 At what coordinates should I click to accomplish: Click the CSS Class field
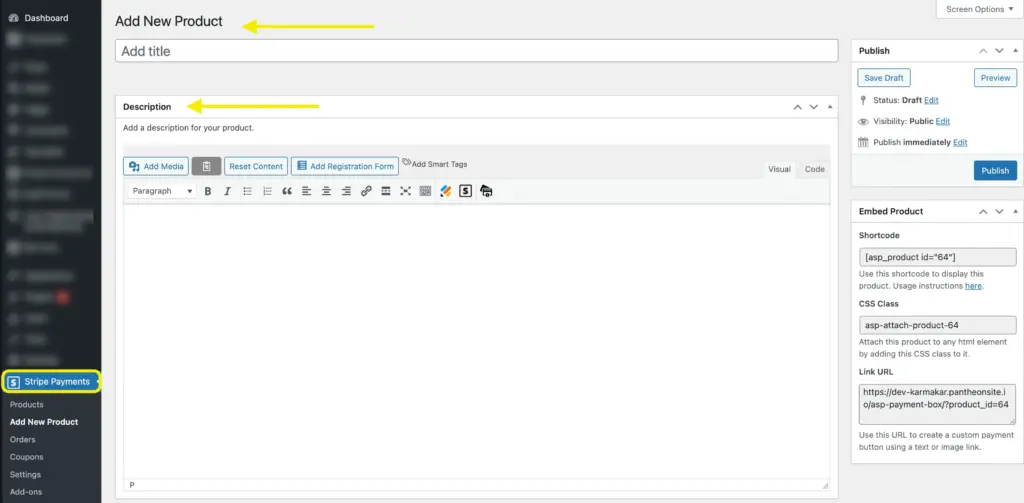[x=938, y=325]
